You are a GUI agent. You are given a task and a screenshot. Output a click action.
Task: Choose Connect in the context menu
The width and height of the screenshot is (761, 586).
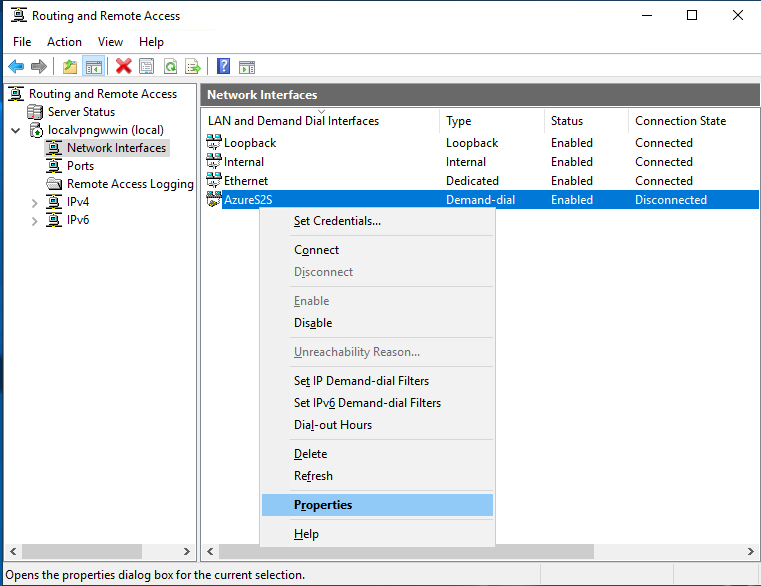[x=378, y=250]
